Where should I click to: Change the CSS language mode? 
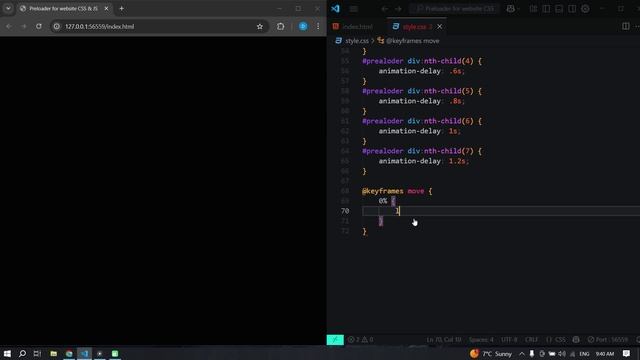tap(556, 340)
